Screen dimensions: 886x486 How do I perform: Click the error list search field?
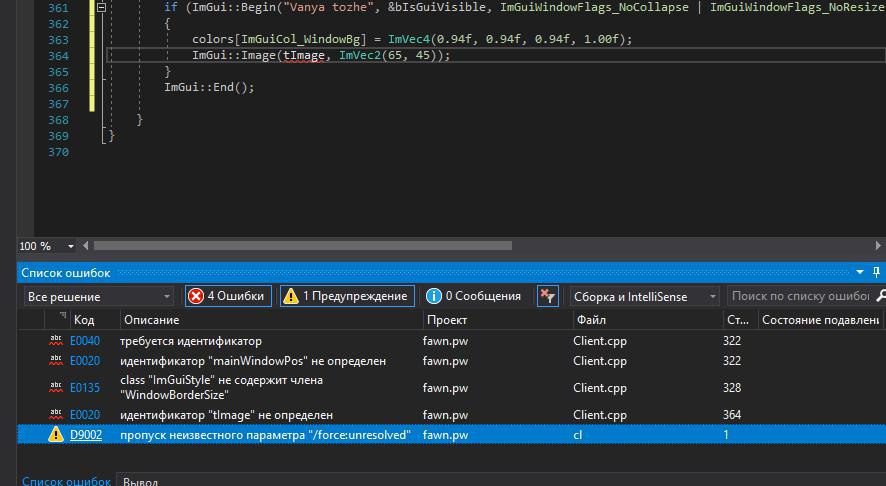click(x=800, y=296)
